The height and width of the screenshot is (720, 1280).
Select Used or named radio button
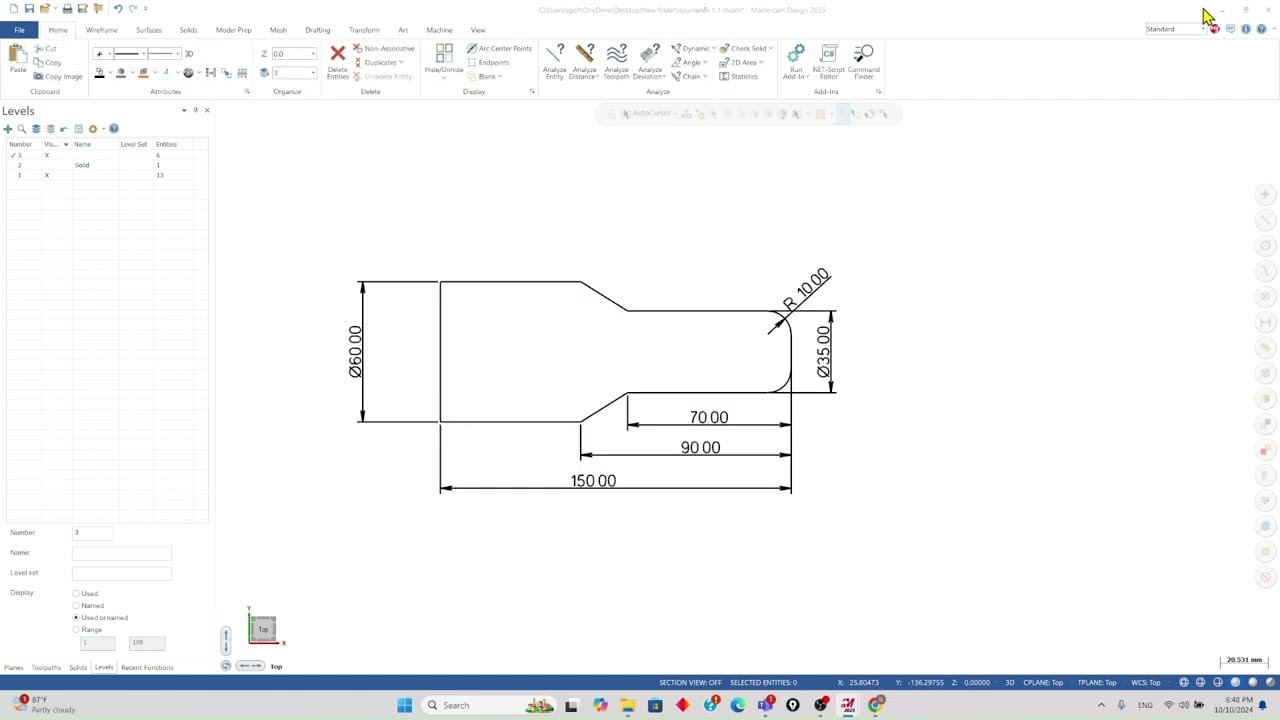pyautogui.click(x=76, y=618)
